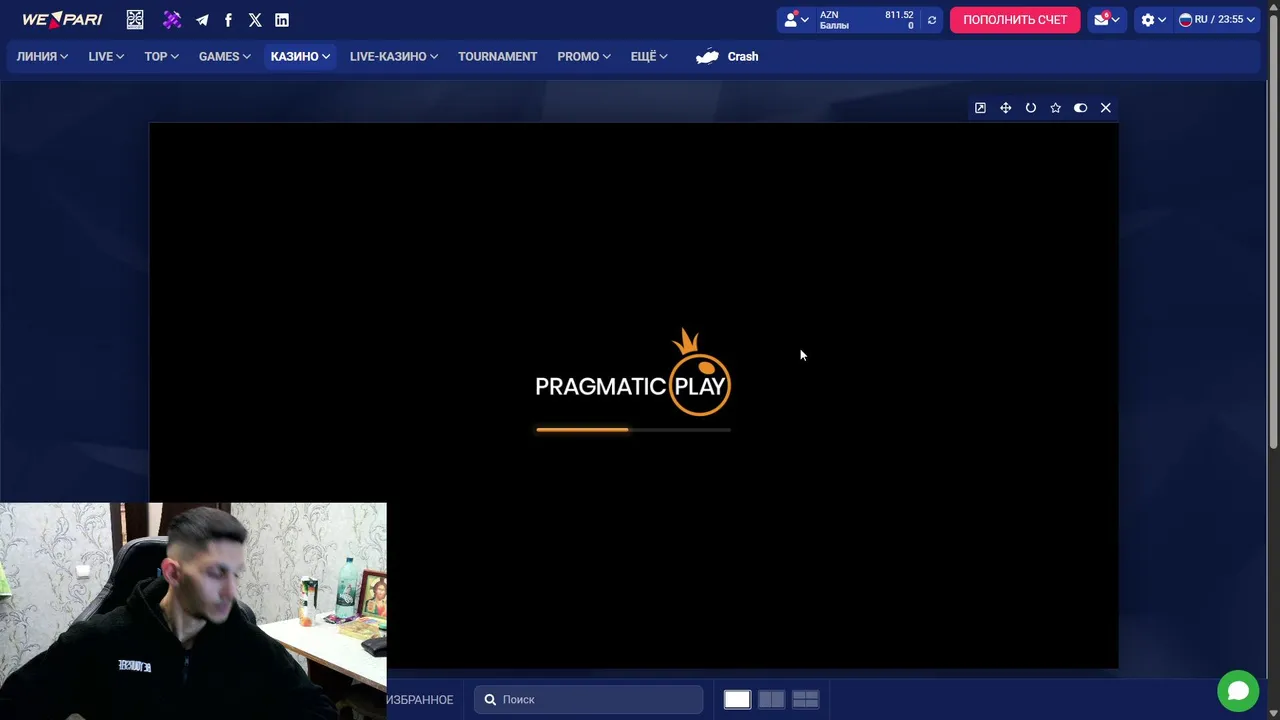Image resolution: width=1280 pixels, height=720 pixels.
Task: Open the green live chat bubble
Action: click(x=1238, y=691)
